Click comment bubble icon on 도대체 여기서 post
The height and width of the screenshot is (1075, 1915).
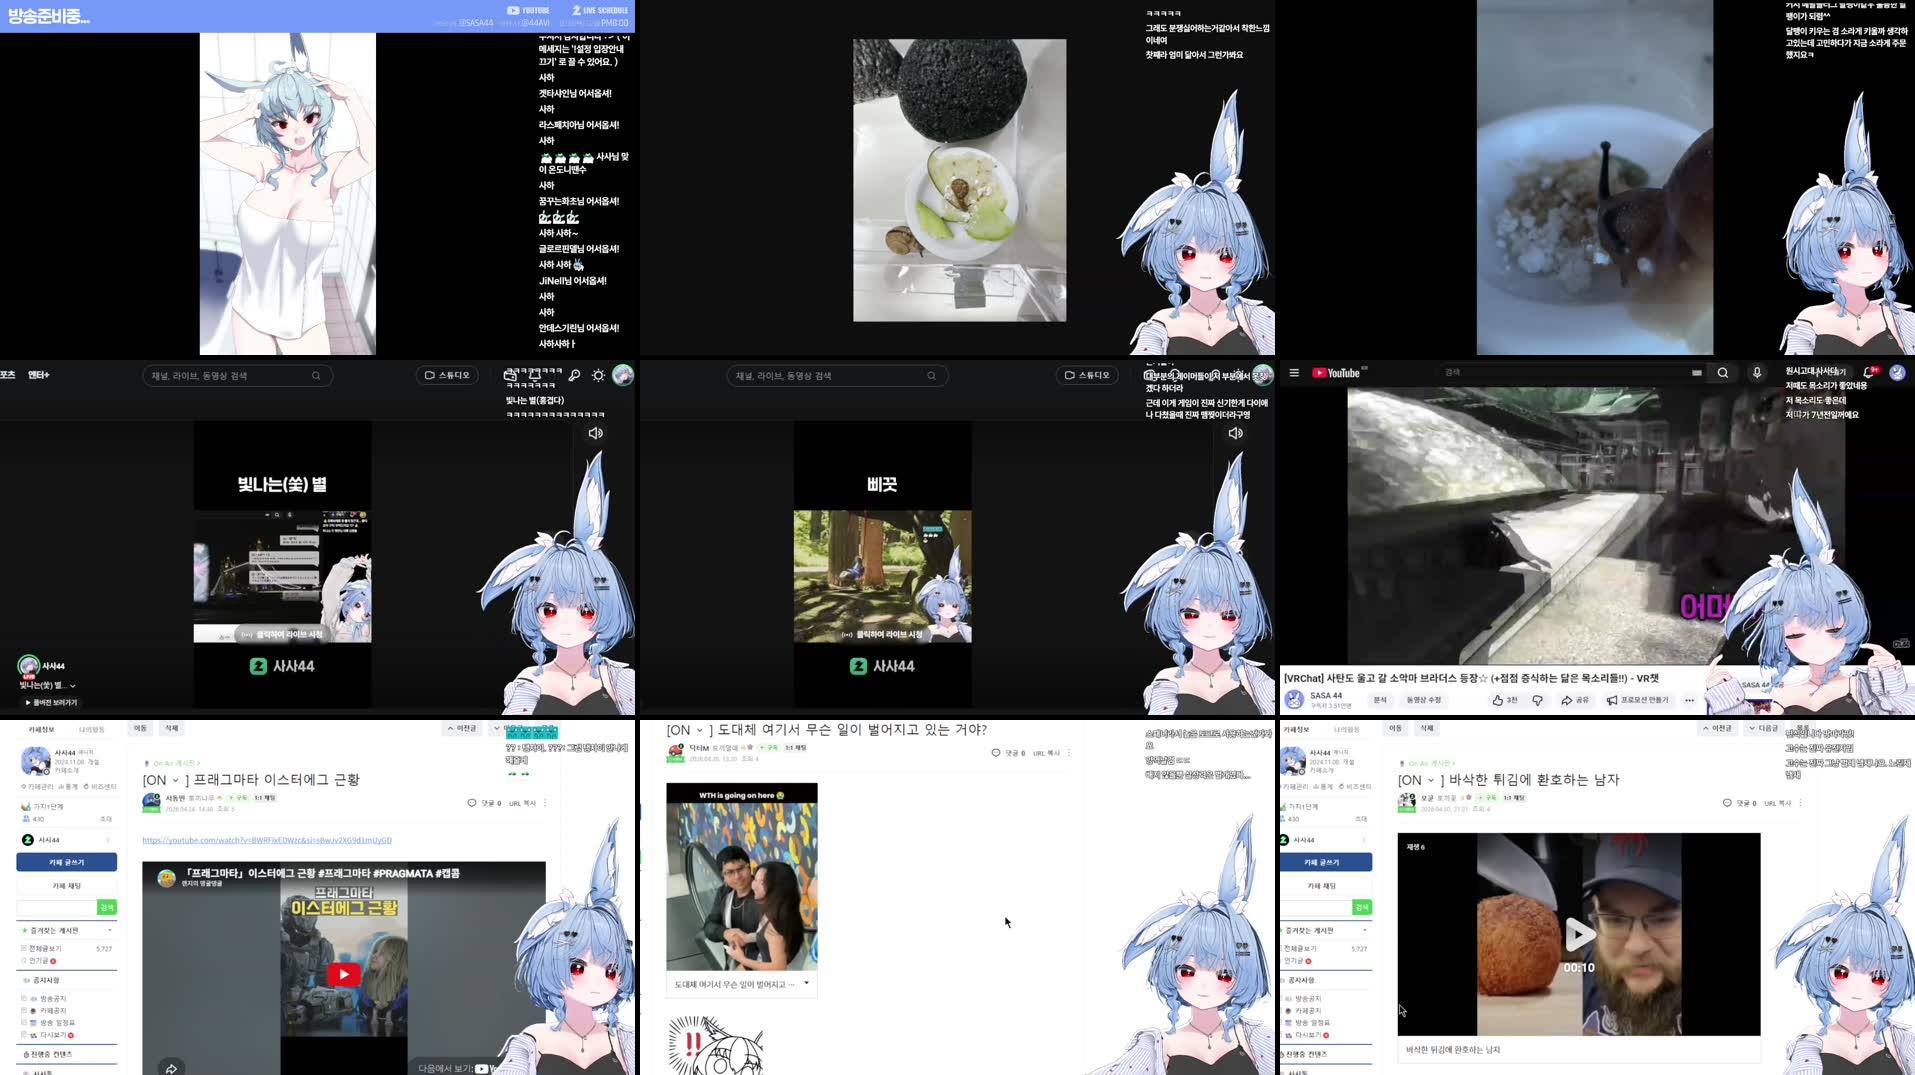coord(995,753)
